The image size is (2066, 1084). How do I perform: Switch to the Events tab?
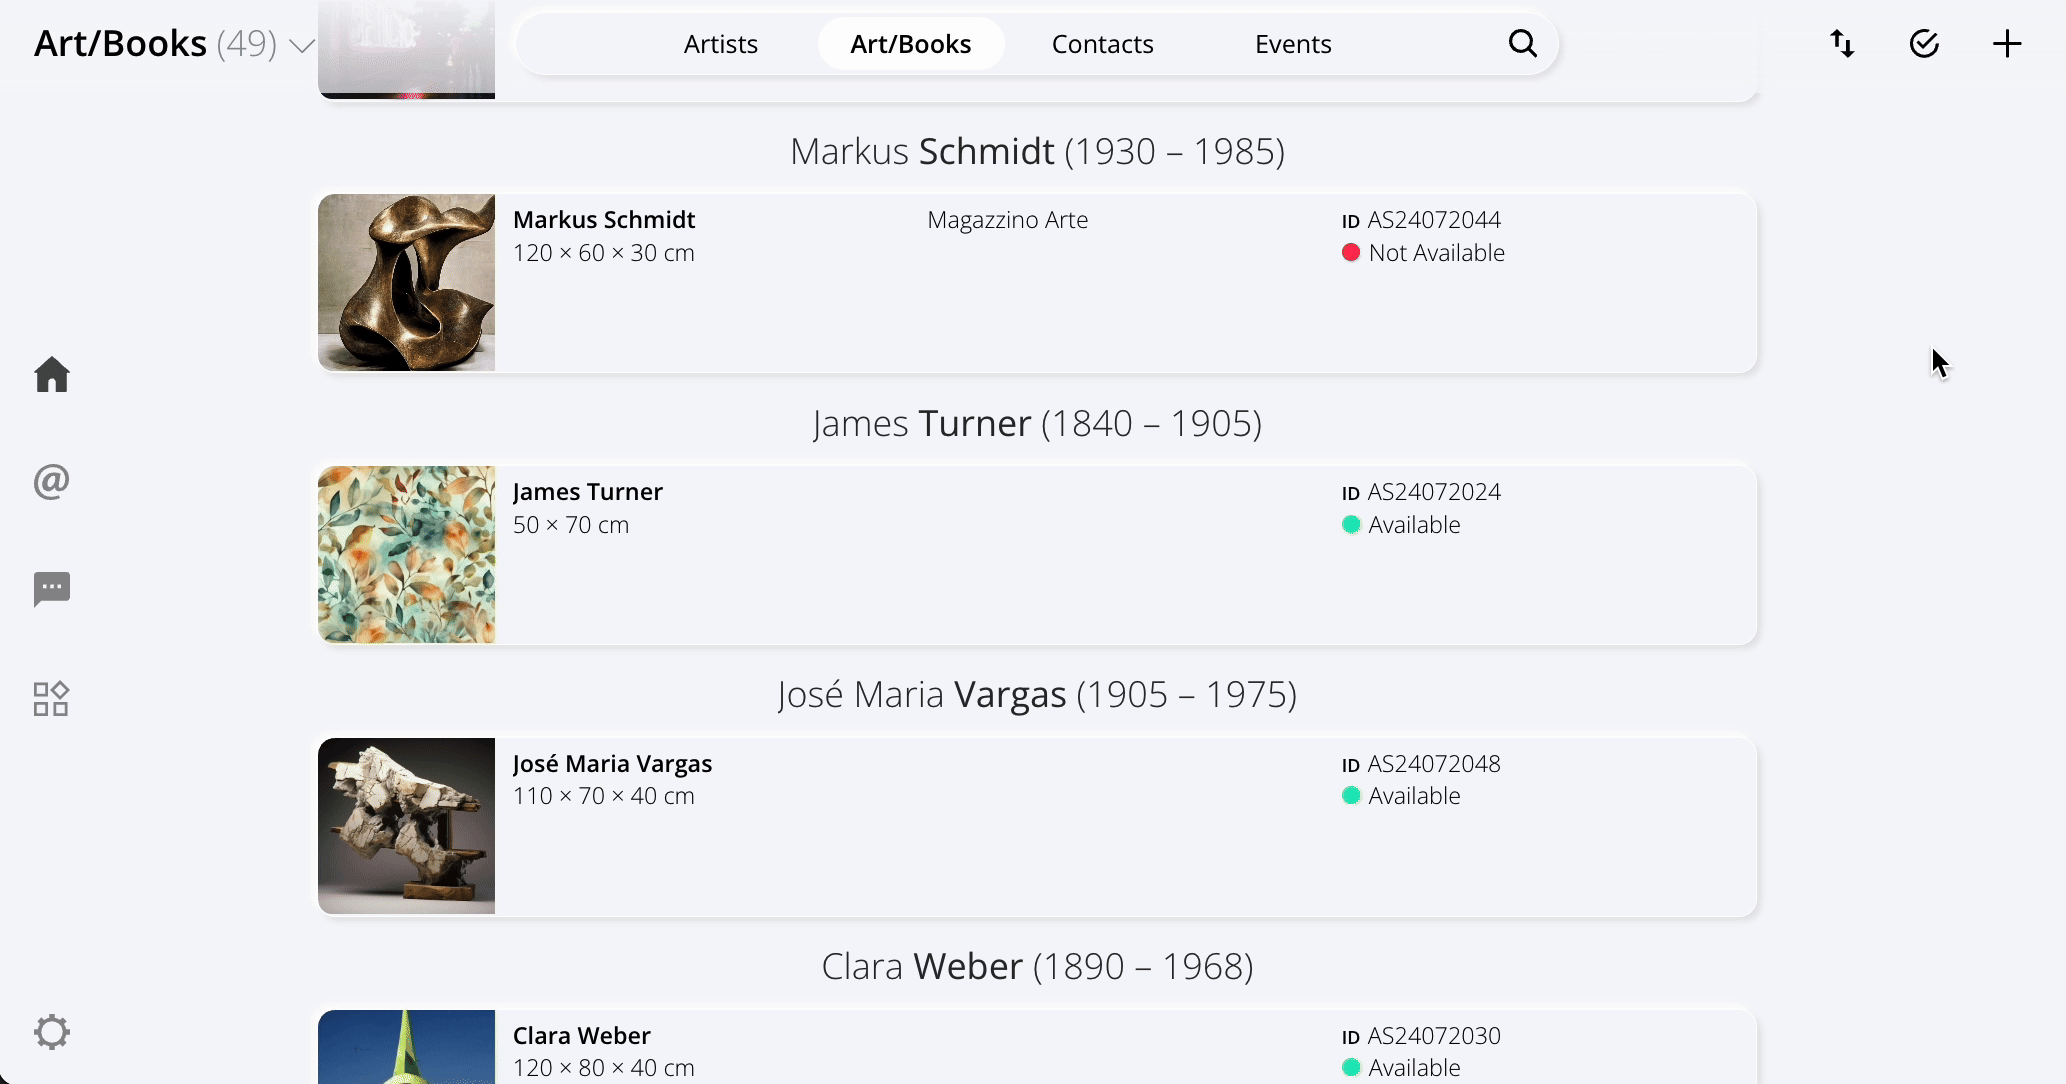tap(1293, 44)
